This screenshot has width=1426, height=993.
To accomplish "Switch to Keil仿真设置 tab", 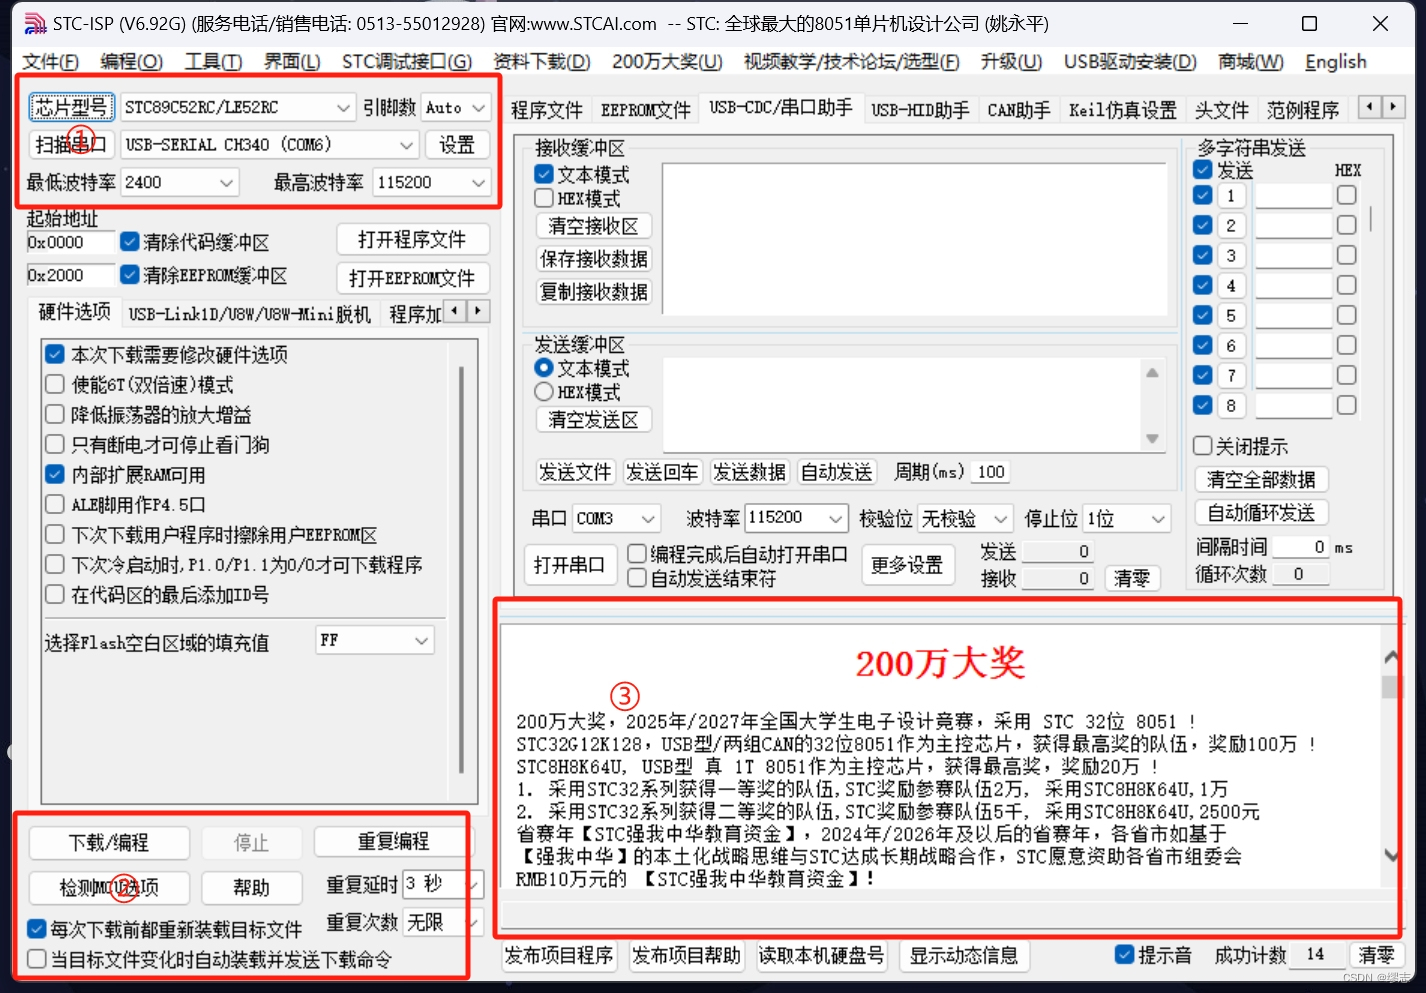I will [1122, 110].
